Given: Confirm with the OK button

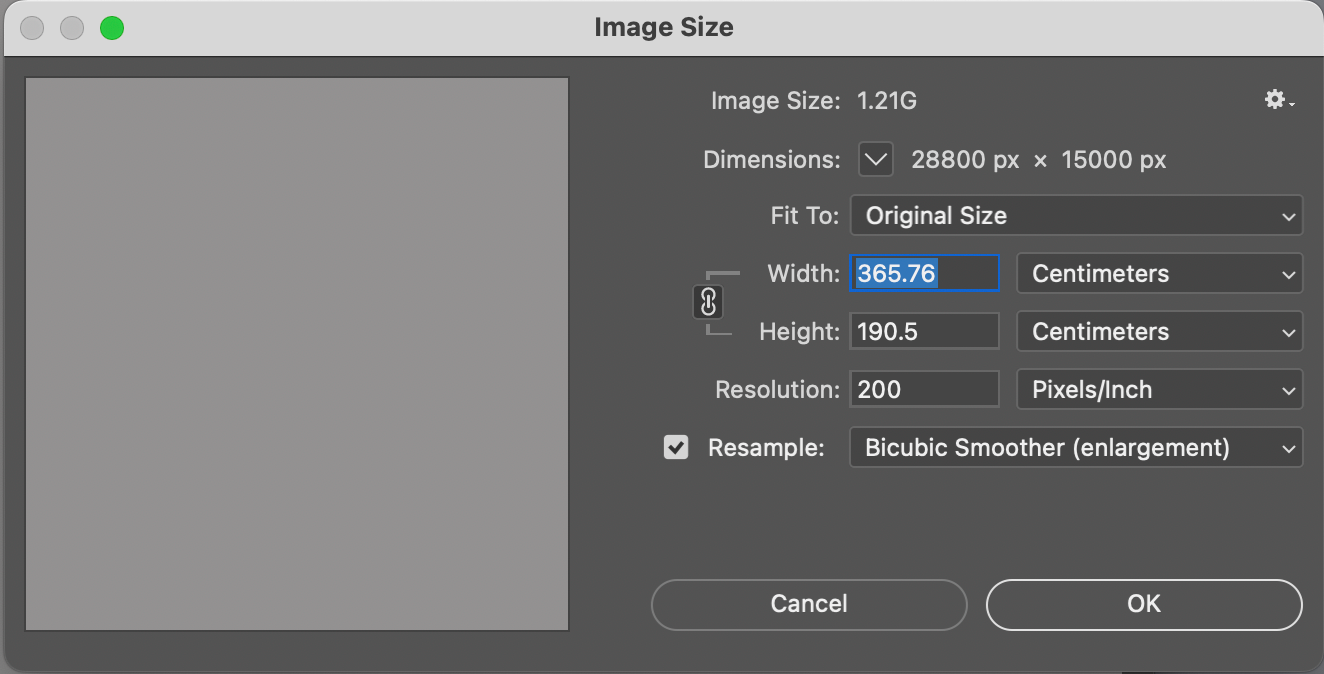Looking at the screenshot, I should (1144, 604).
